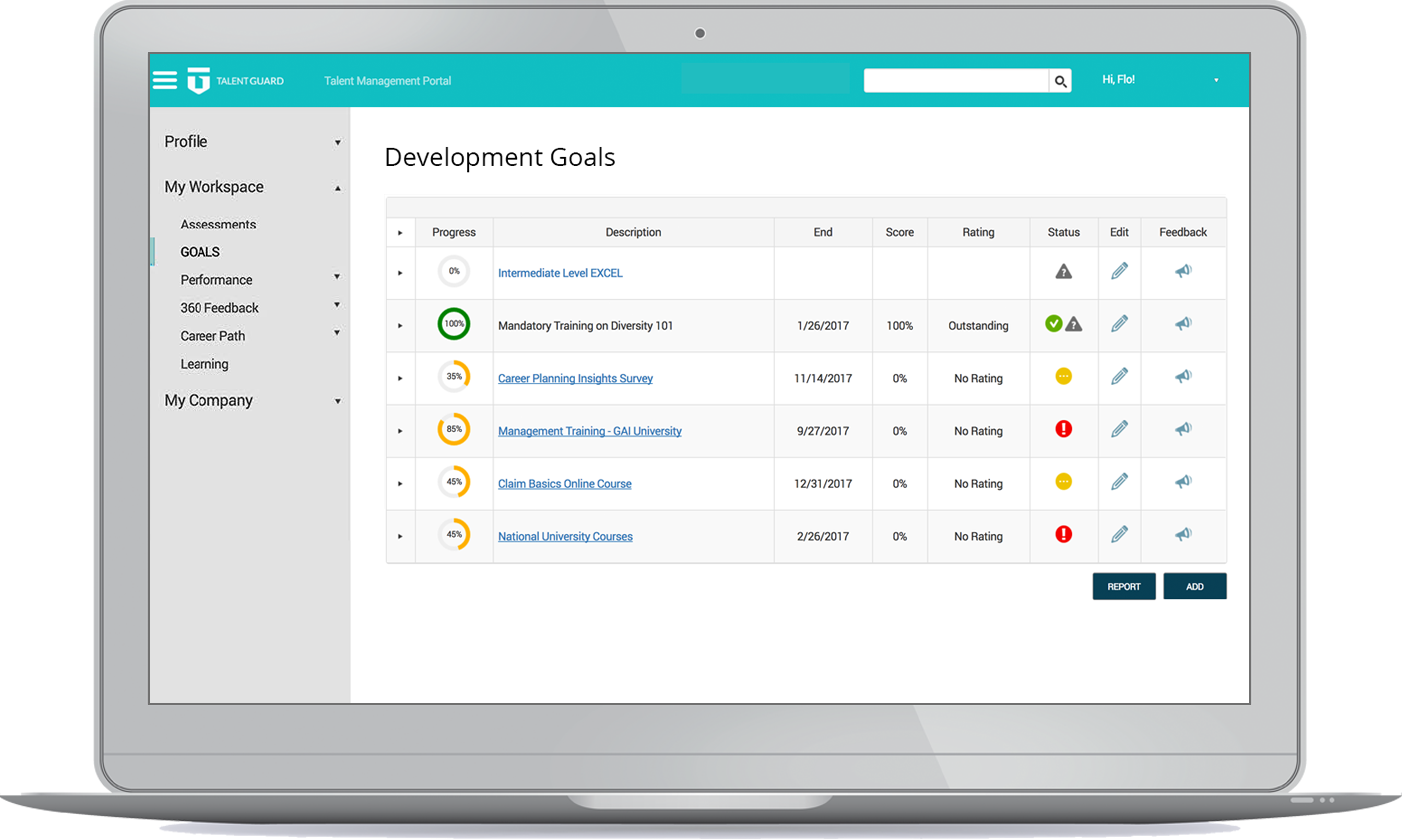Open Learning in the sidebar

pyautogui.click(x=204, y=364)
